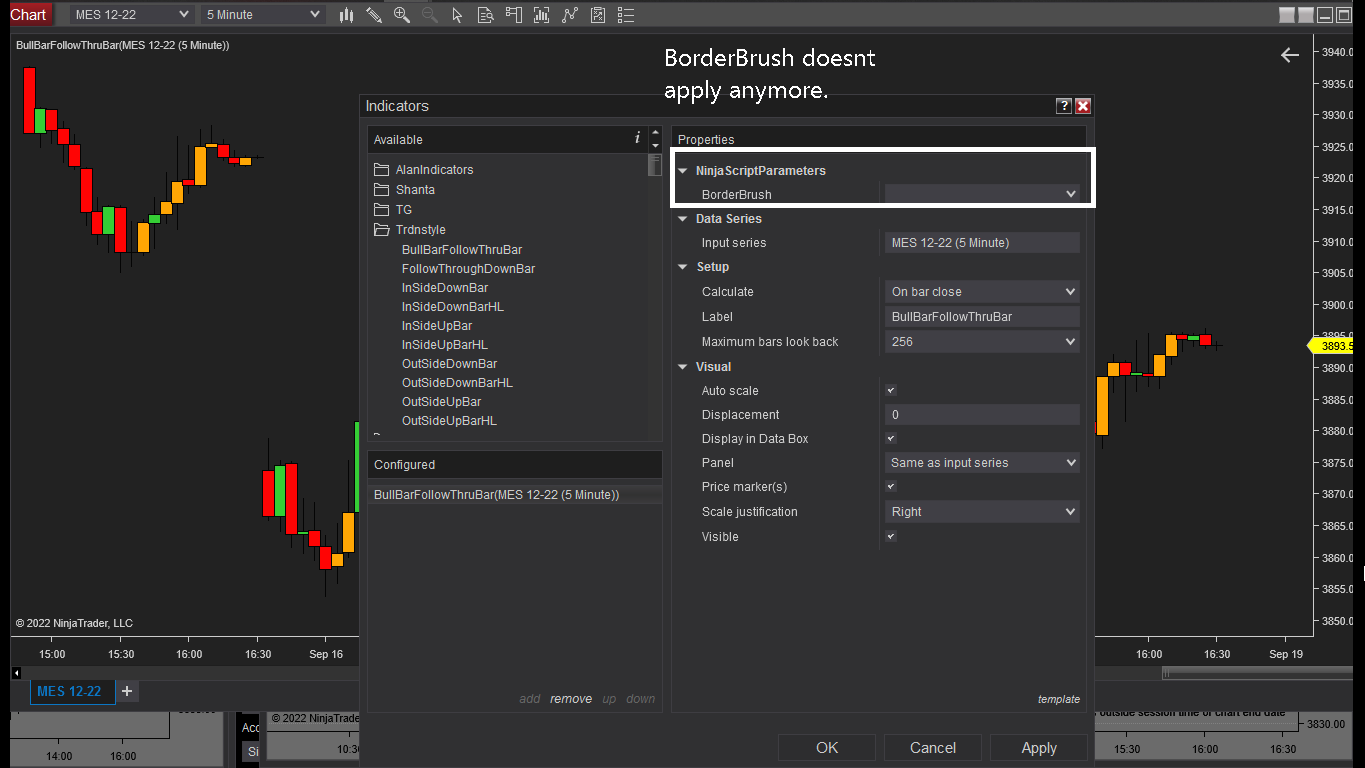Toggle the Display in Data Box checkbox

891,438
